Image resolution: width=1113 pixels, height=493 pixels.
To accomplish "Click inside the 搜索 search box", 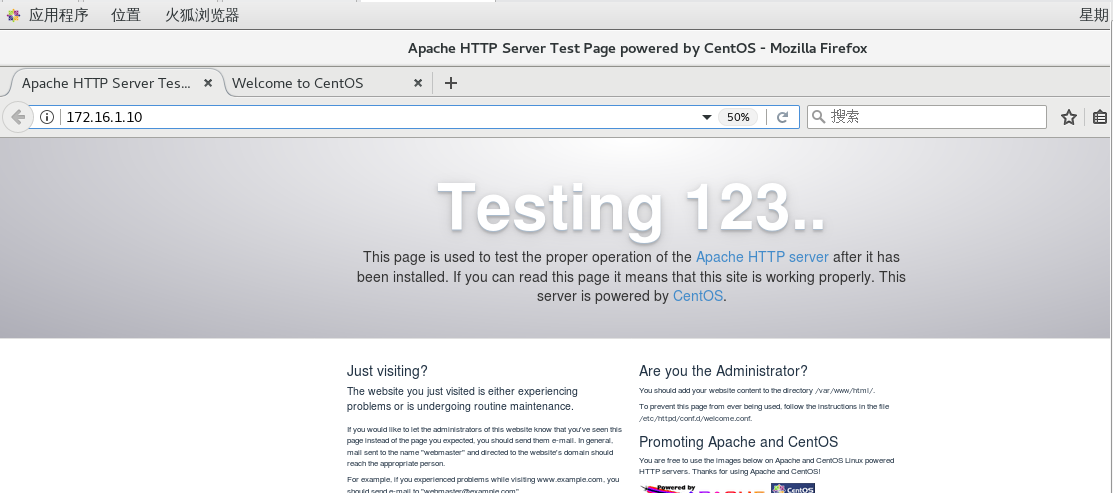I will click(x=936, y=116).
